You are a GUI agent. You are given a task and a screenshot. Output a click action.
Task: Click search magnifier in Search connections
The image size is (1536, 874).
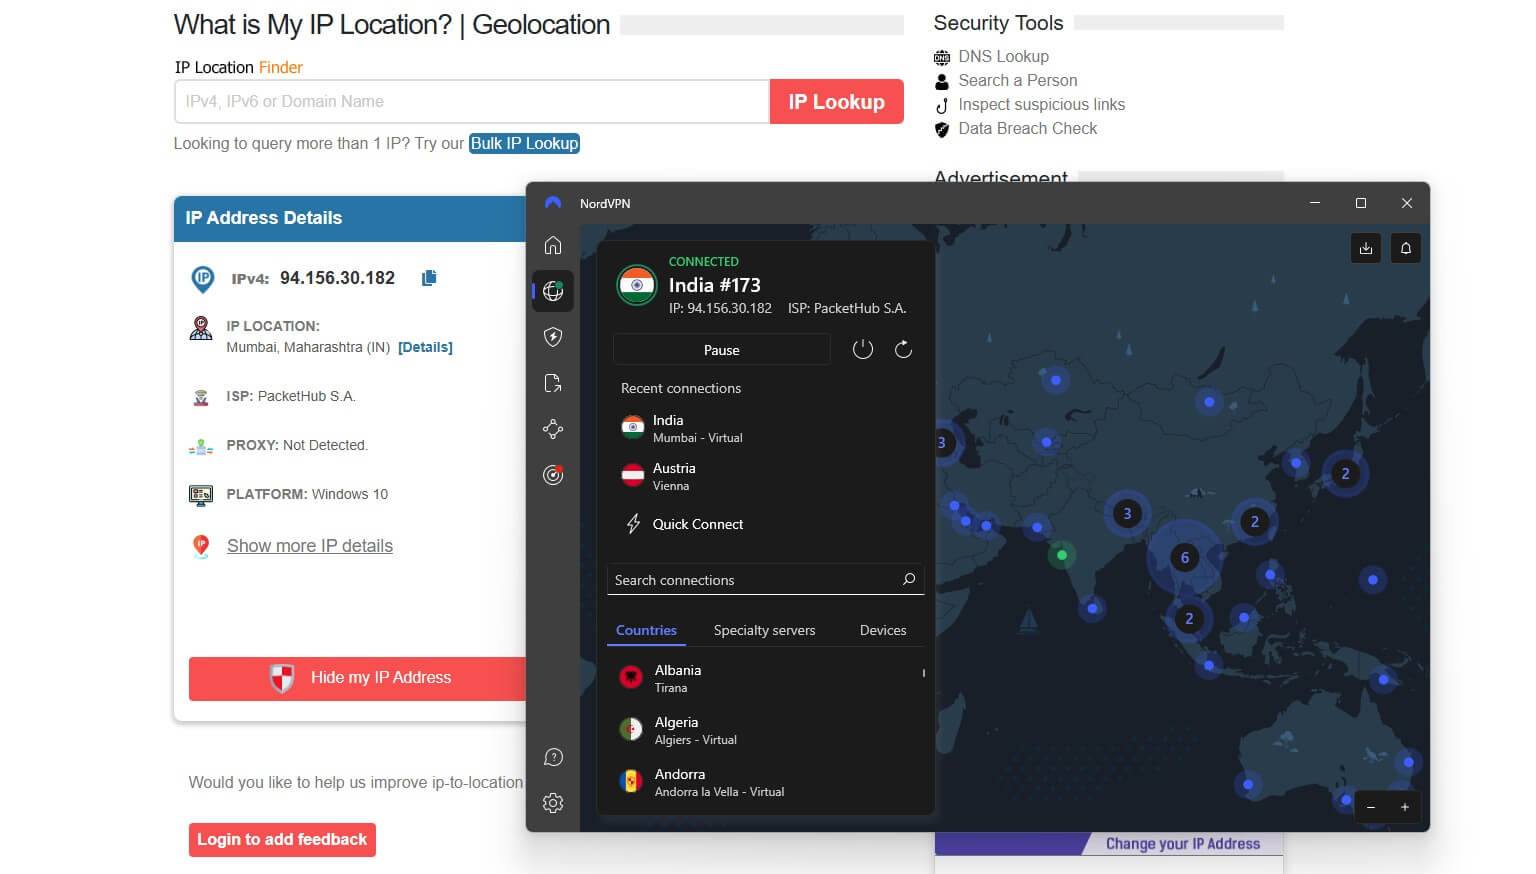click(x=909, y=579)
